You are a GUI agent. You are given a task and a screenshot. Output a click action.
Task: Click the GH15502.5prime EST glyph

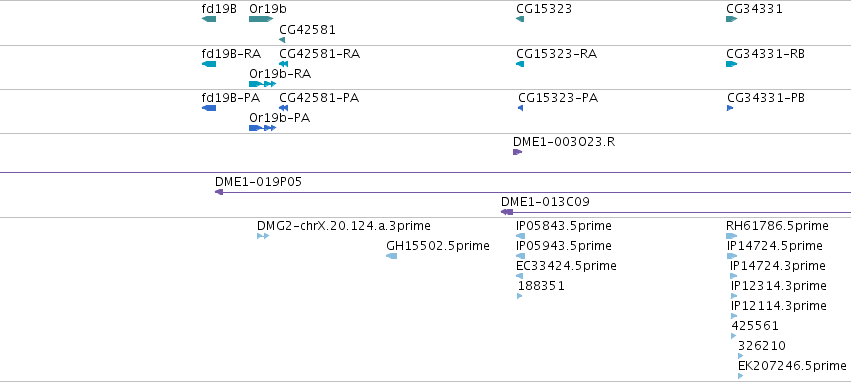[x=391, y=256]
